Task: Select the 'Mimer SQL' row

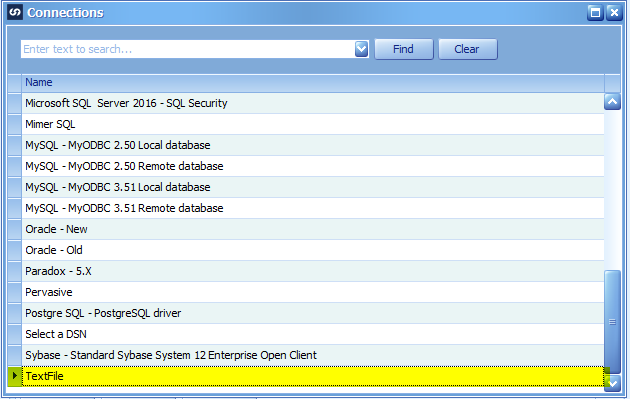Action: 313,124
